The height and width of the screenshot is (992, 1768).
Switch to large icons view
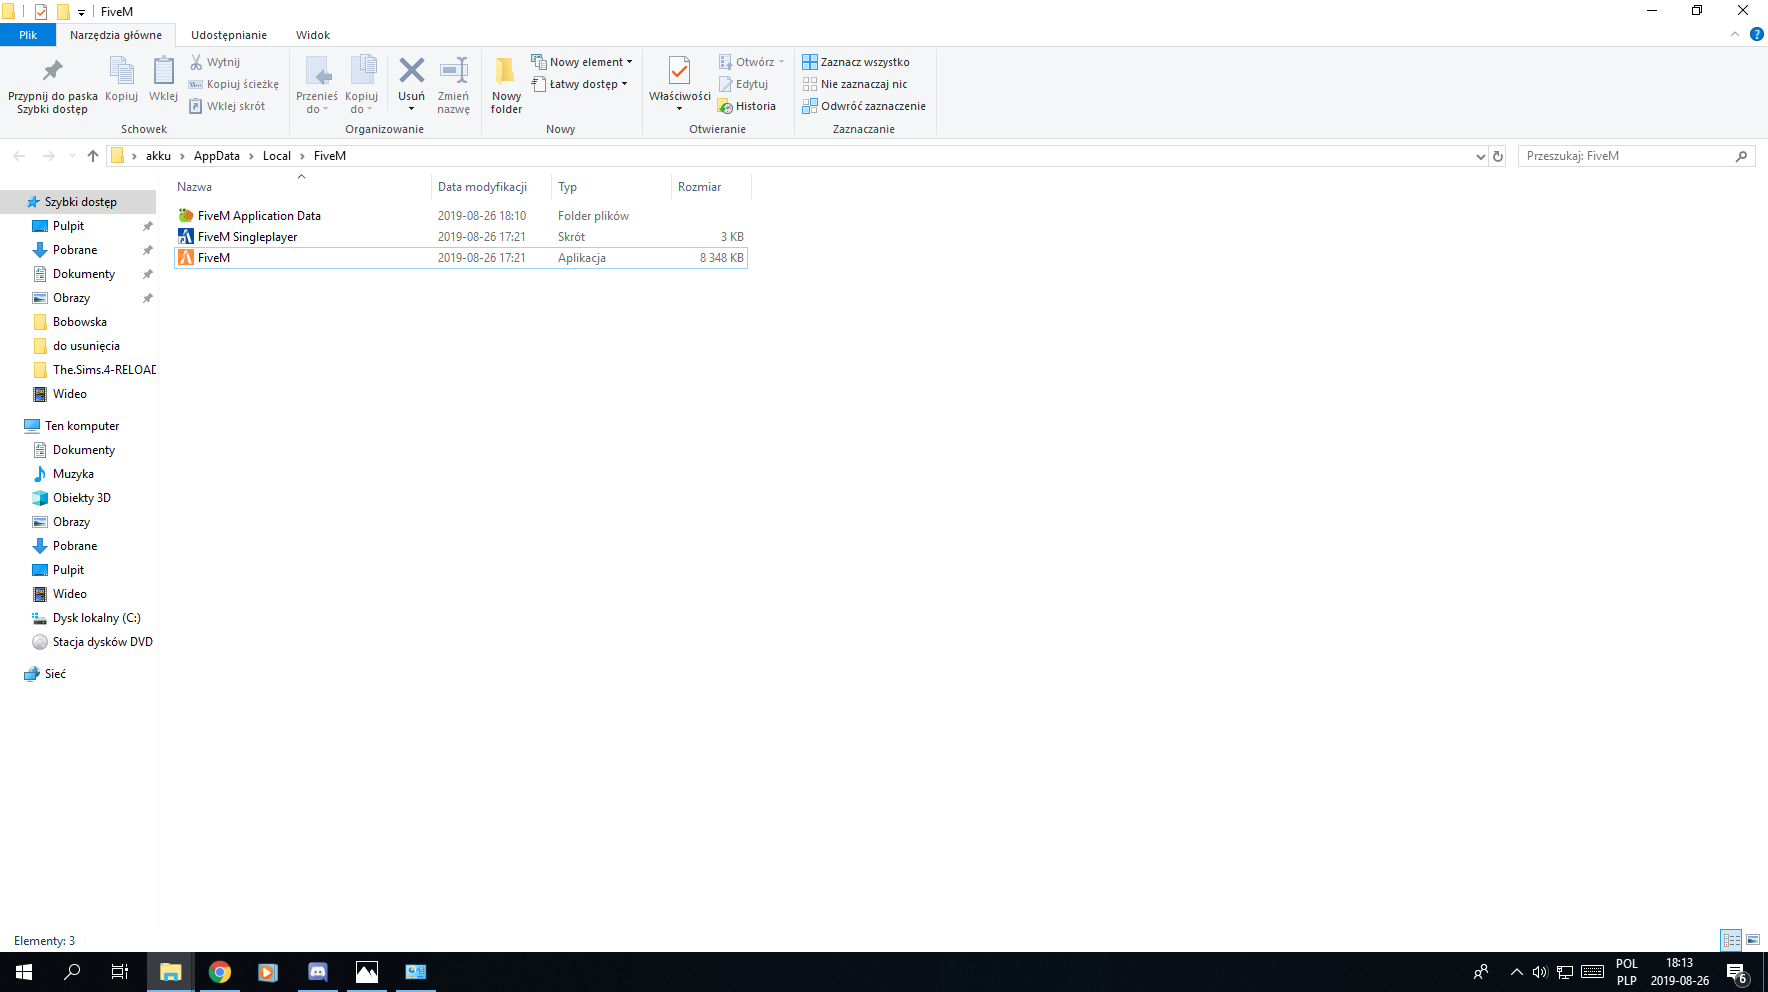[1753, 940]
